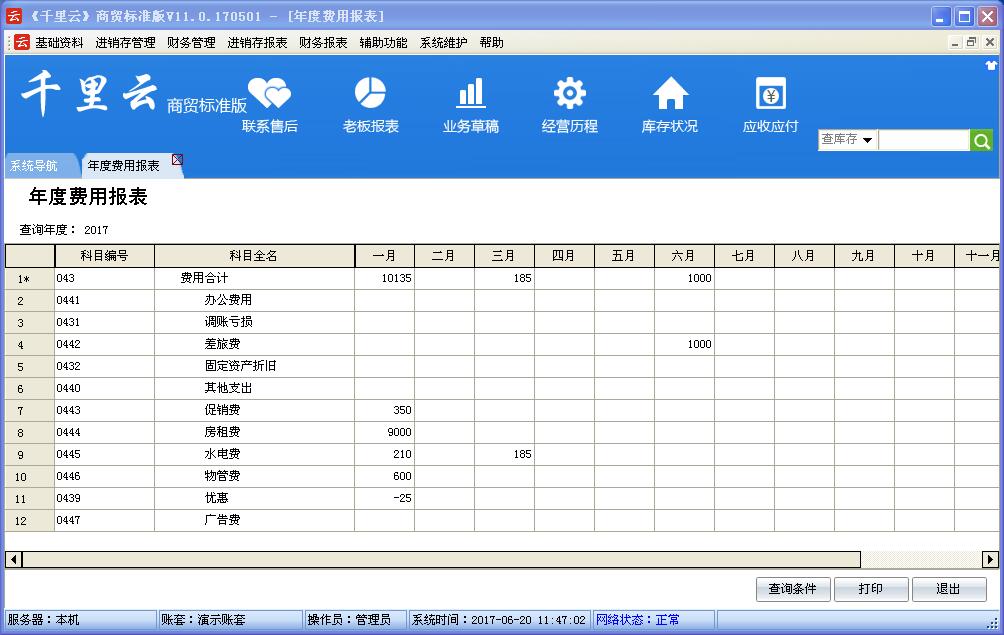Select the 房租费 row
This screenshot has height=635, width=1004.
[222, 432]
